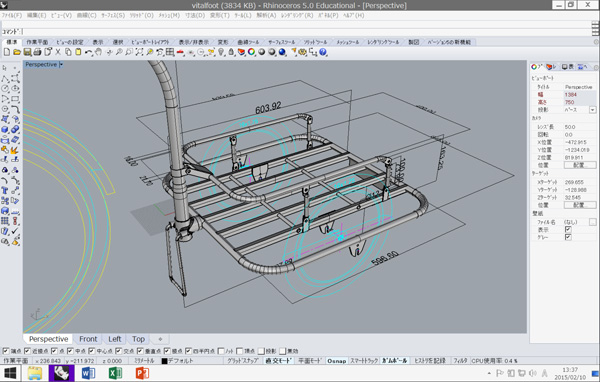Click the color wheel properties toolbar icon
Viewport: 600px width, 382px height.
[x=251, y=52]
